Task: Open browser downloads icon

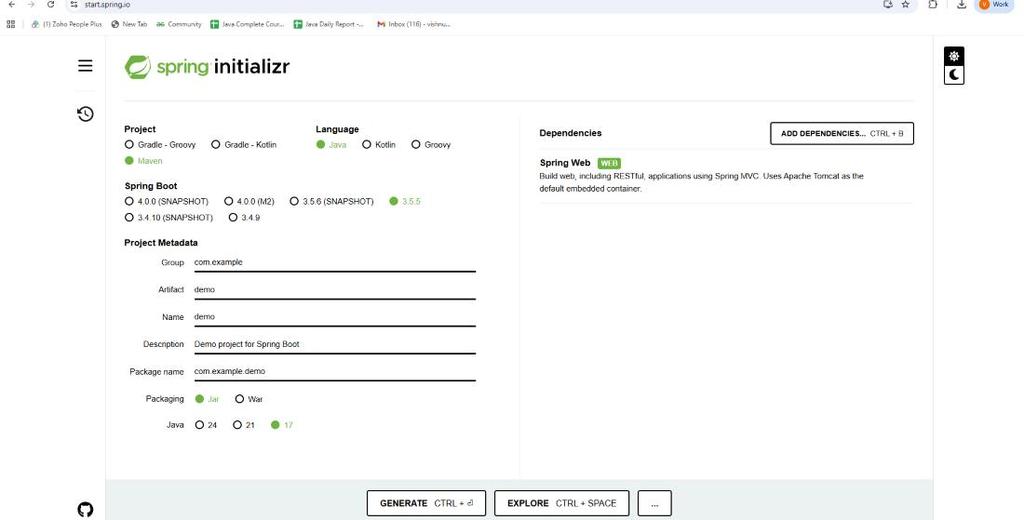Action: pos(961,5)
